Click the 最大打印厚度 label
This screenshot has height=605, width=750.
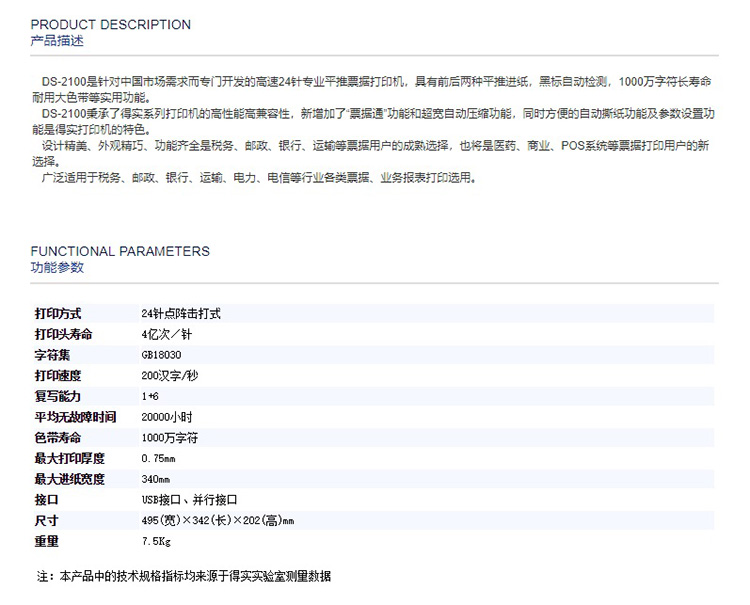69,458
